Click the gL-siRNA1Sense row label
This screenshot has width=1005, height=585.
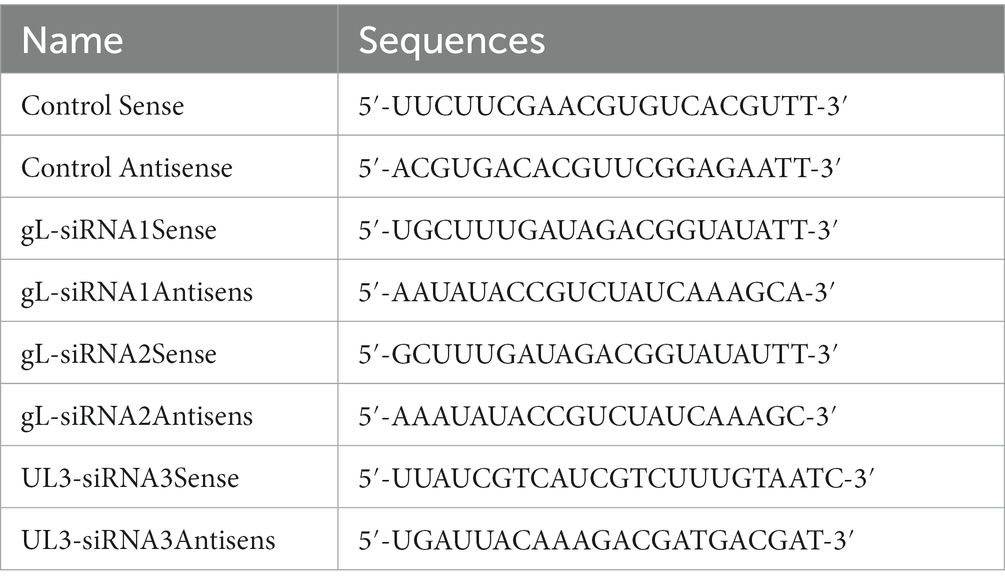(x=119, y=230)
